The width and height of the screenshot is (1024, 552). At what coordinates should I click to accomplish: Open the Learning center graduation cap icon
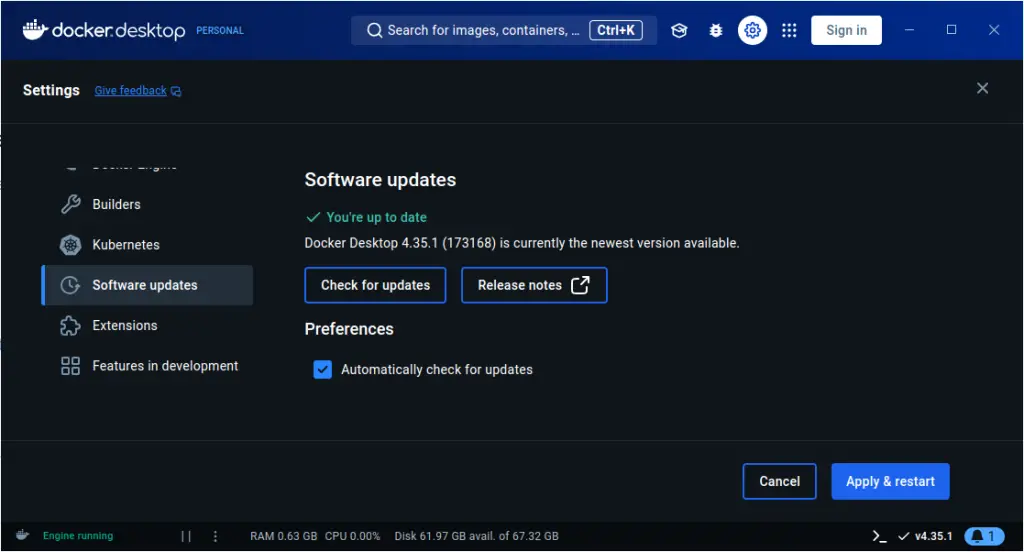coord(679,30)
